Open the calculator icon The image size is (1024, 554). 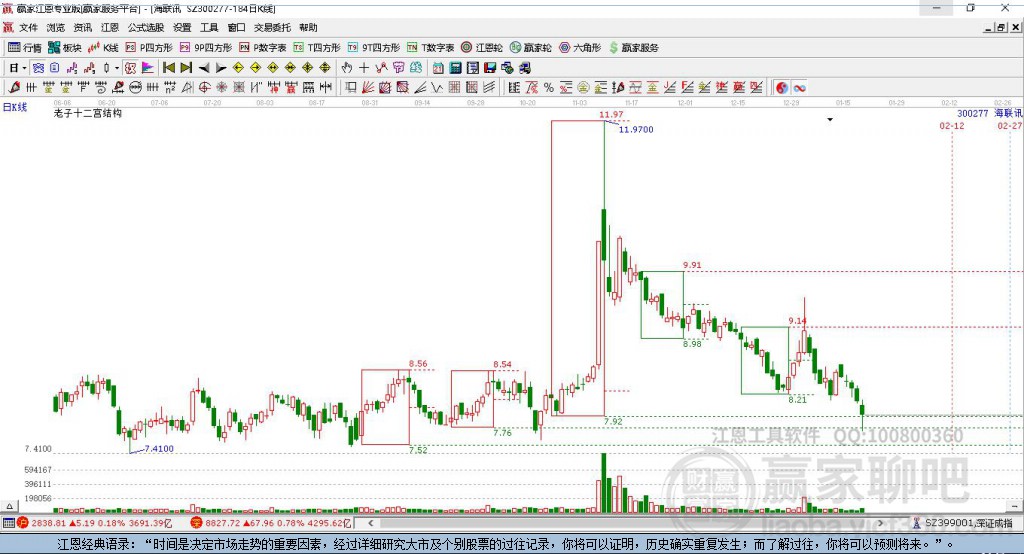click(x=455, y=68)
